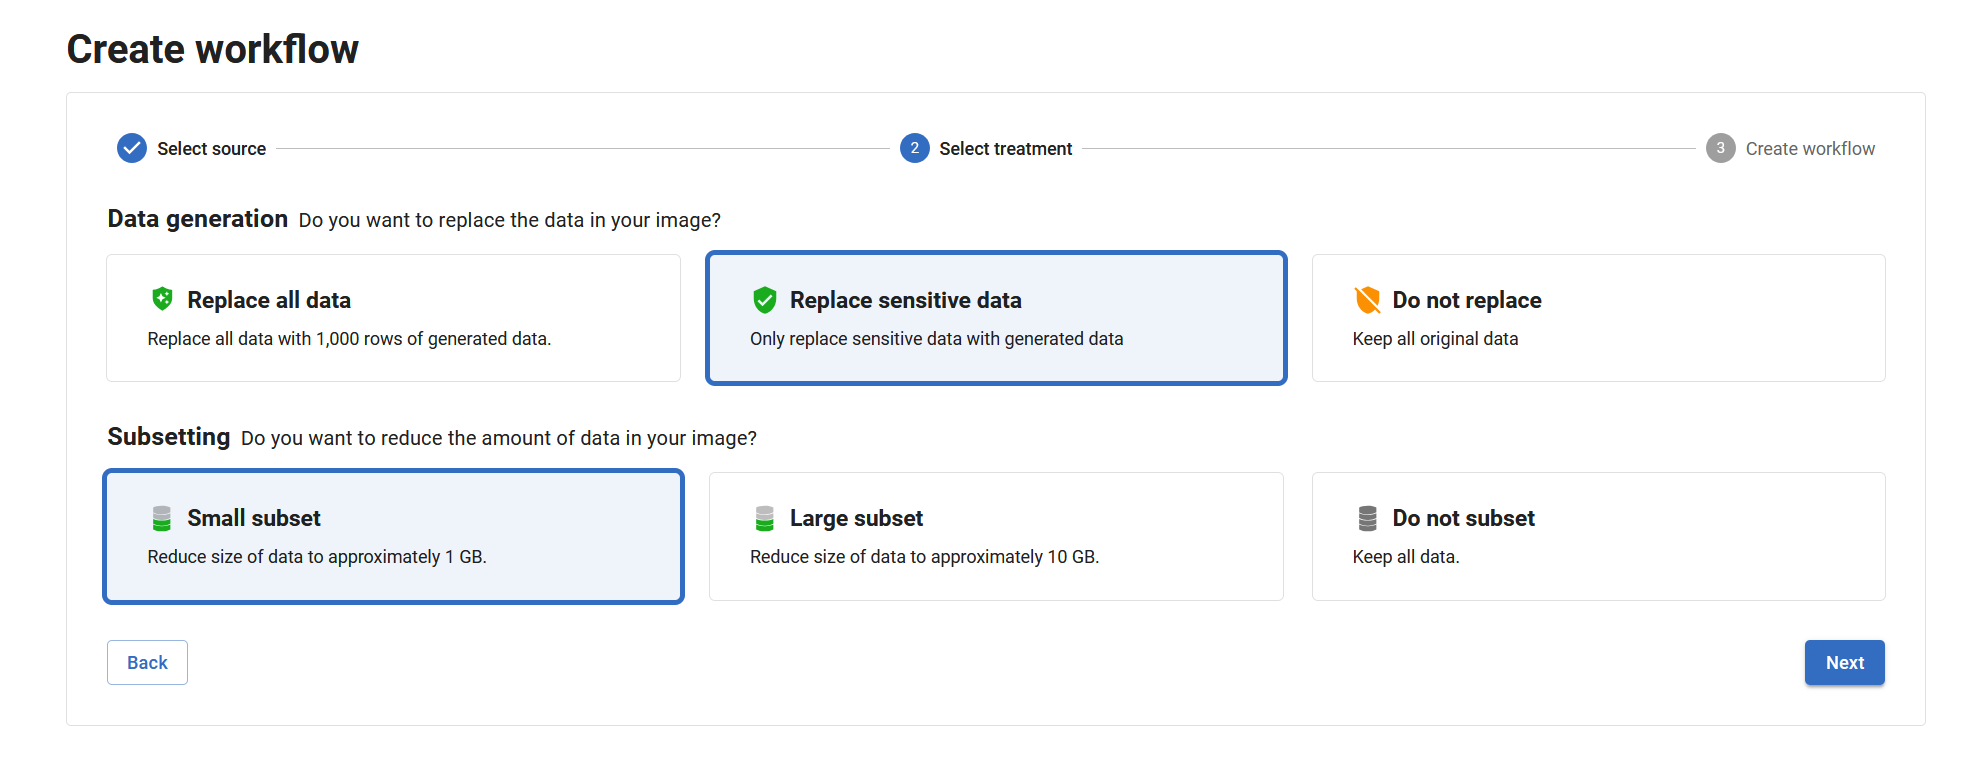This screenshot has width=1964, height=769.
Task: Choose the Do not subset option card
Action: coord(1598,536)
